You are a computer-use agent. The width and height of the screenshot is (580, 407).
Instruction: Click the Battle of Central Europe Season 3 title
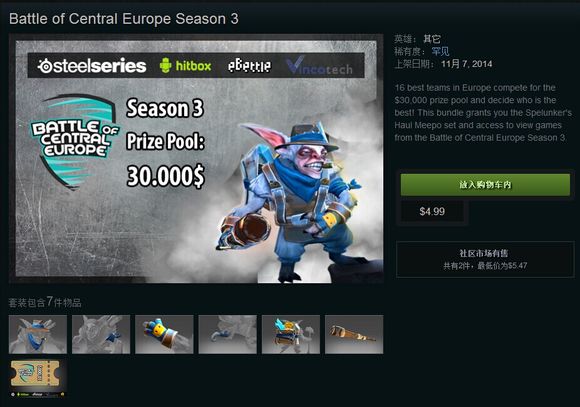(x=124, y=19)
